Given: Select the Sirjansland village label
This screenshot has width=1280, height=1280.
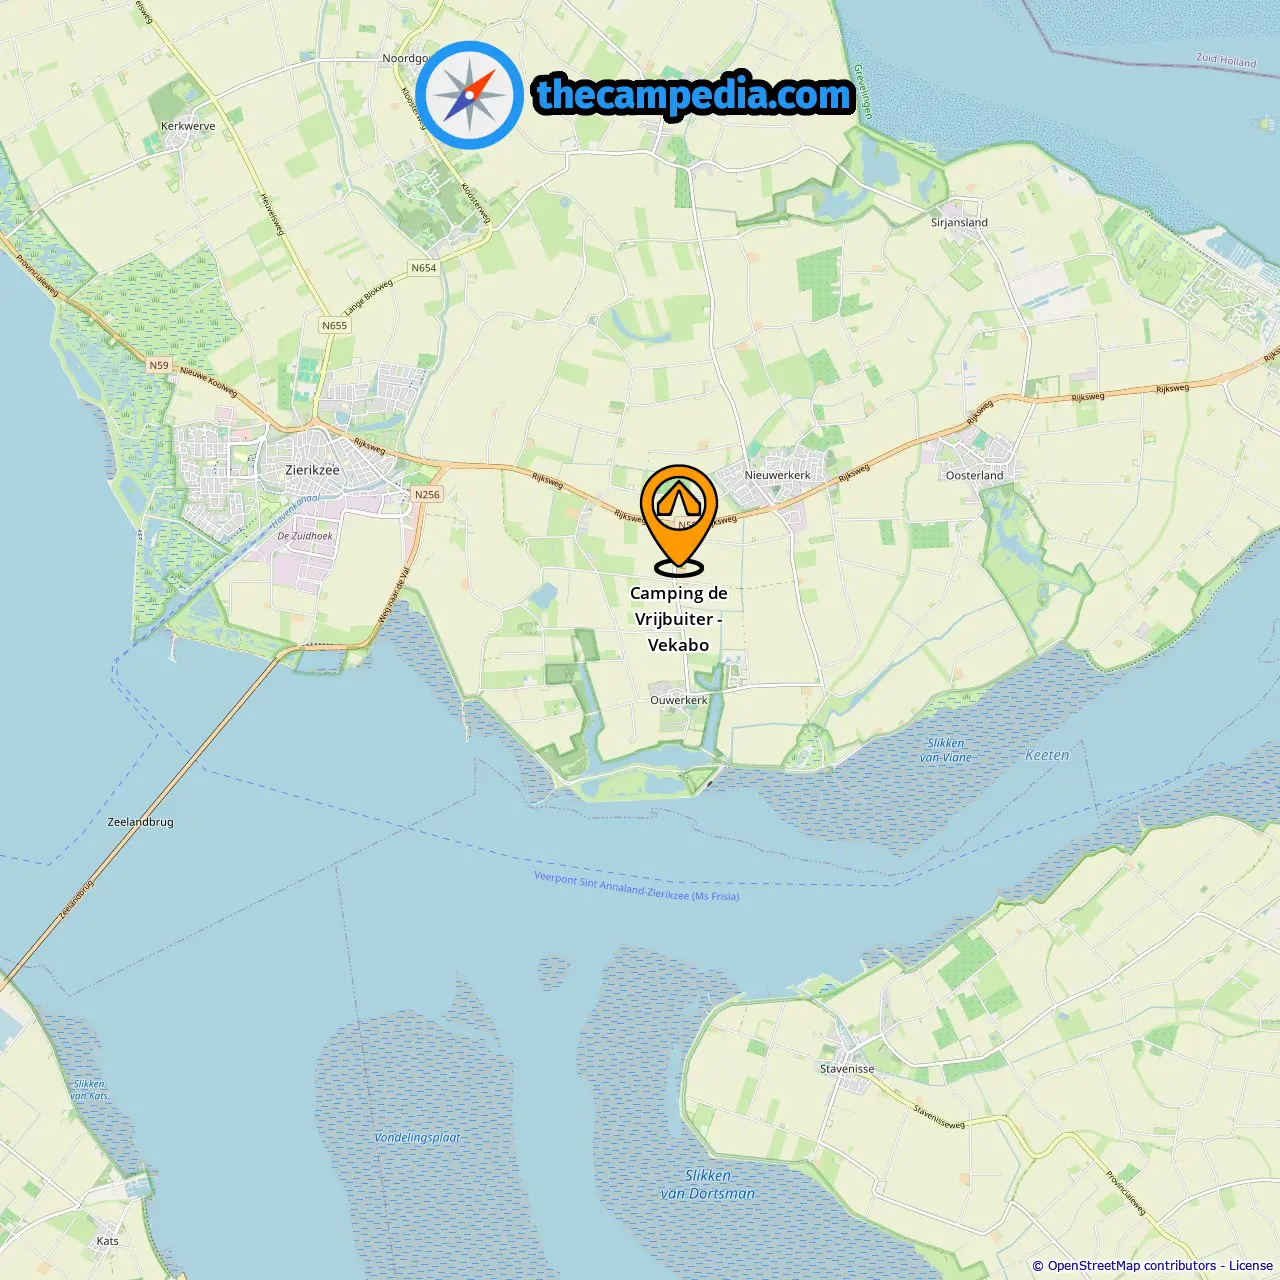Looking at the screenshot, I should (x=959, y=222).
